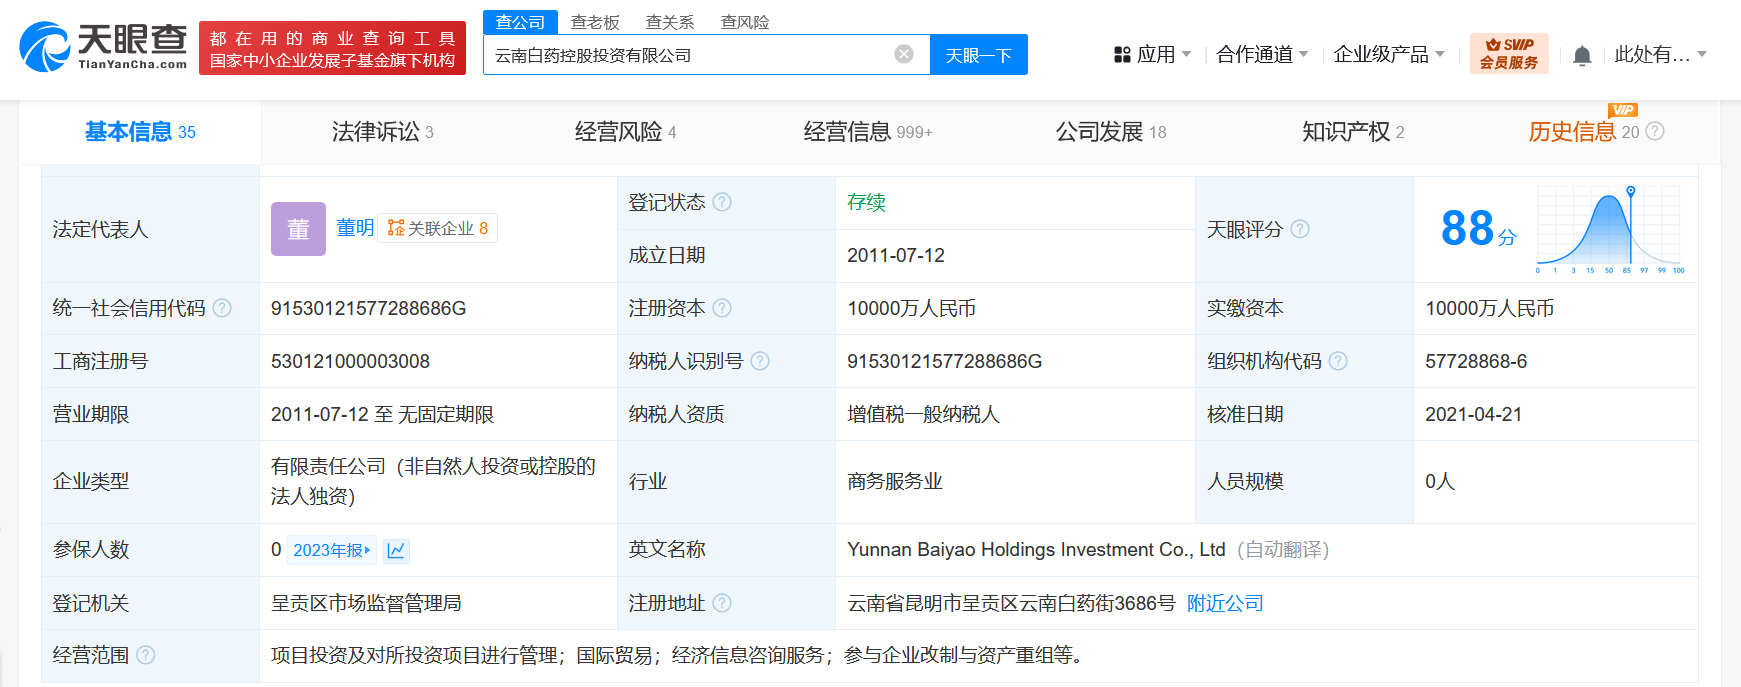Image resolution: width=1741 pixels, height=687 pixels.
Task: Click help icon next to 天眼评分
Action: tap(1300, 229)
